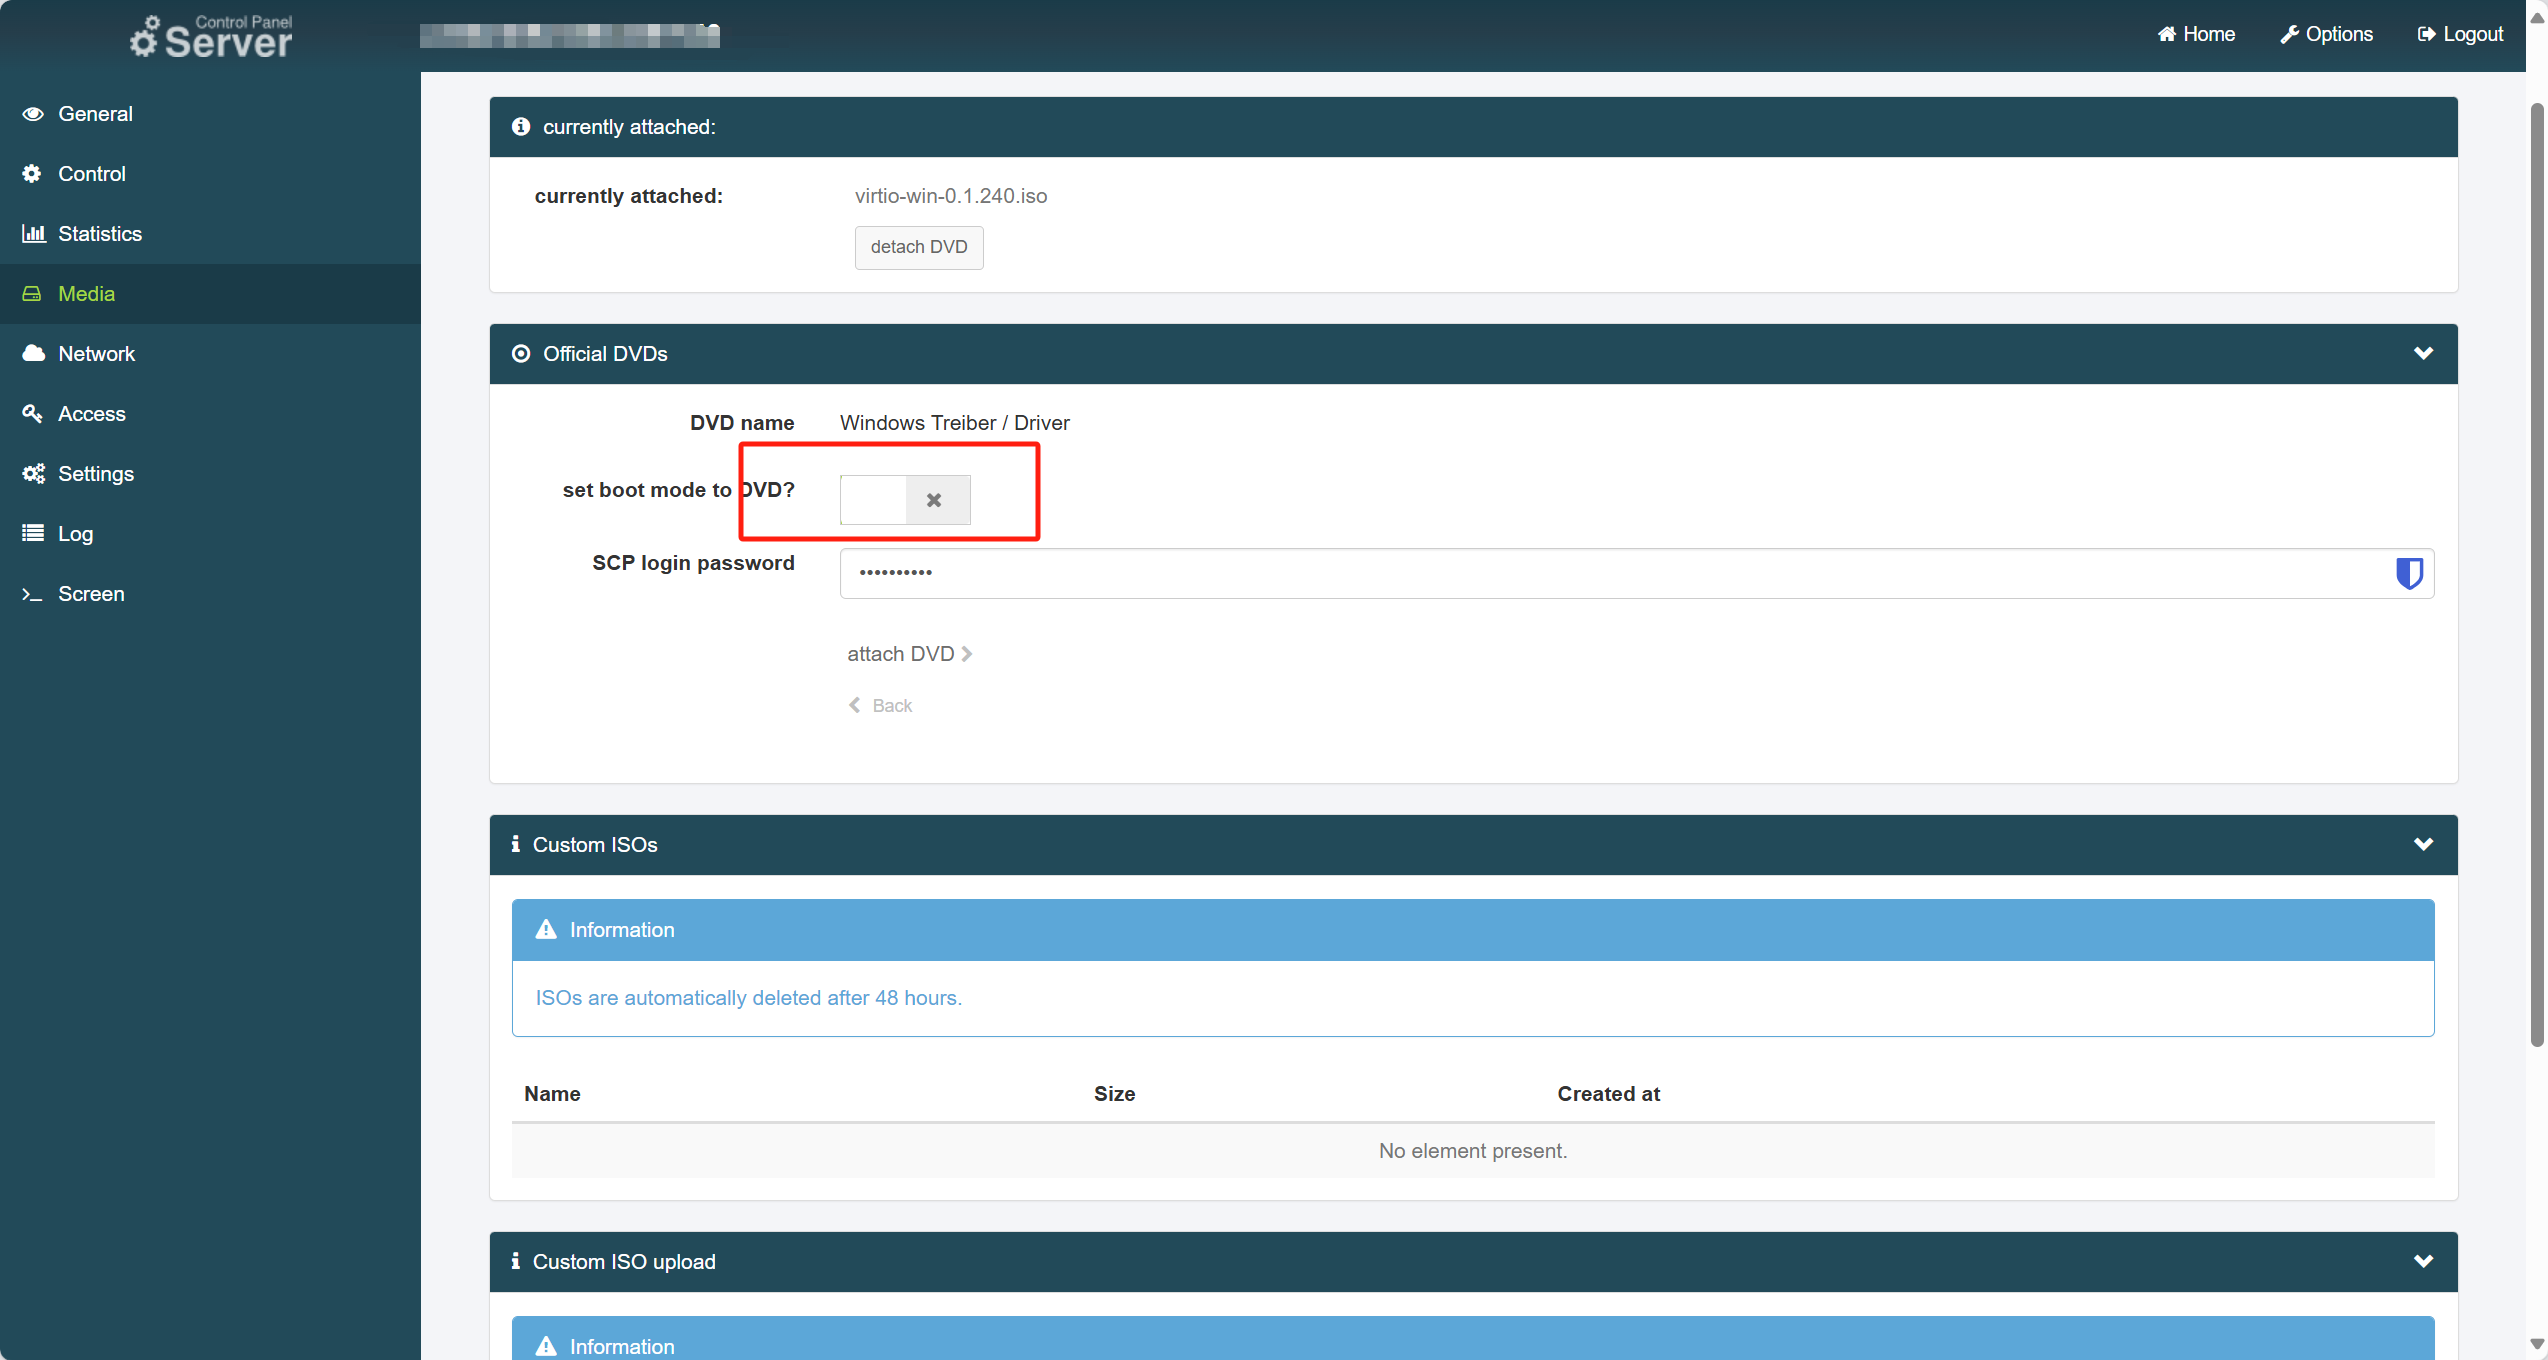Click the Network cloud icon

point(33,353)
